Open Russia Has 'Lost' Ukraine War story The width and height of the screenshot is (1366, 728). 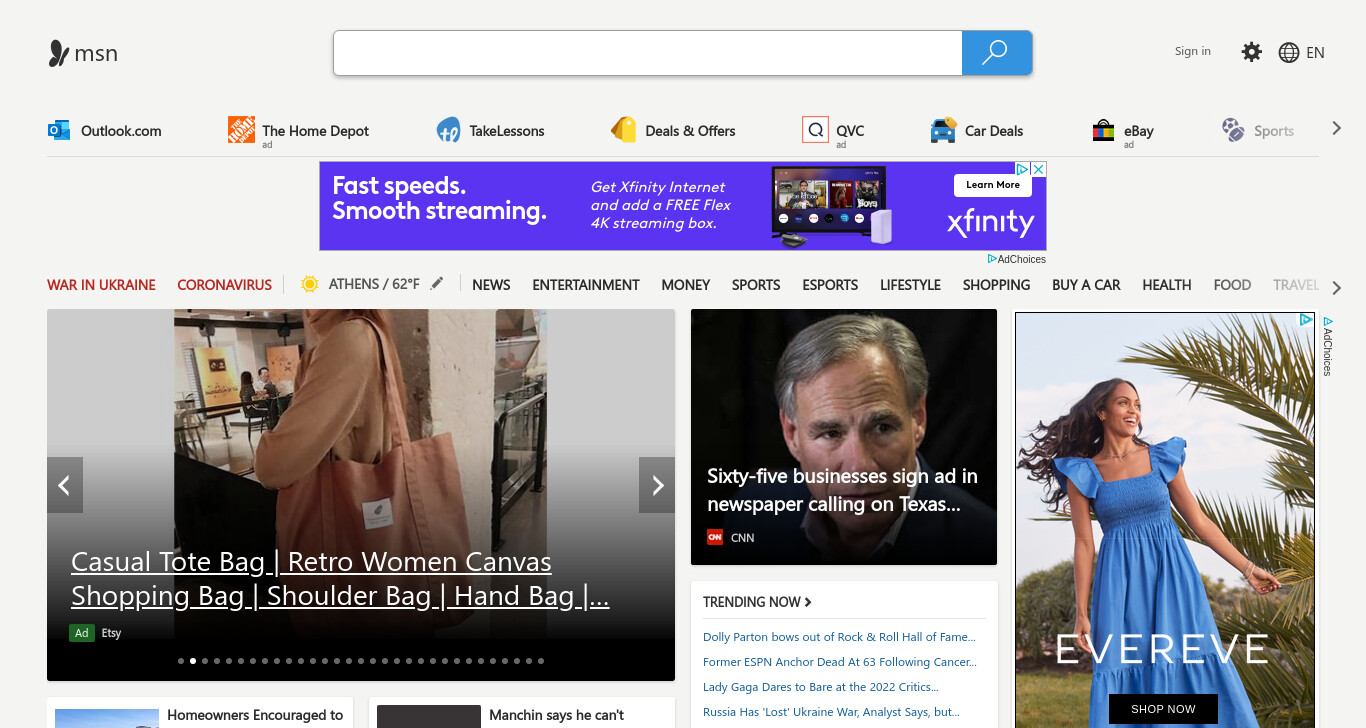pyautogui.click(x=831, y=712)
